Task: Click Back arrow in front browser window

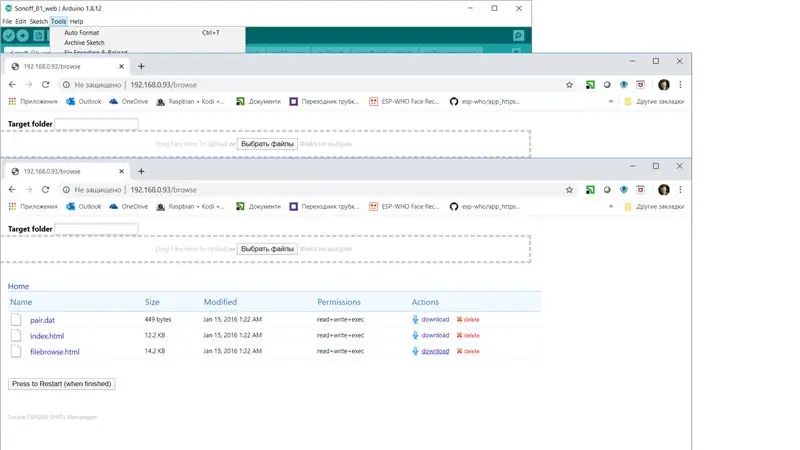Action: [12, 190]
